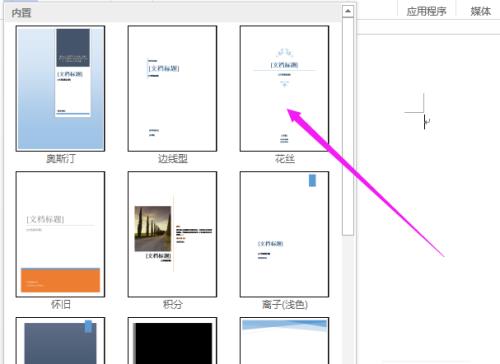The height and width of the screenshot is (364, 500).
Task: Click the gallery scroll up arrow
Action: [x=348, y=11]
